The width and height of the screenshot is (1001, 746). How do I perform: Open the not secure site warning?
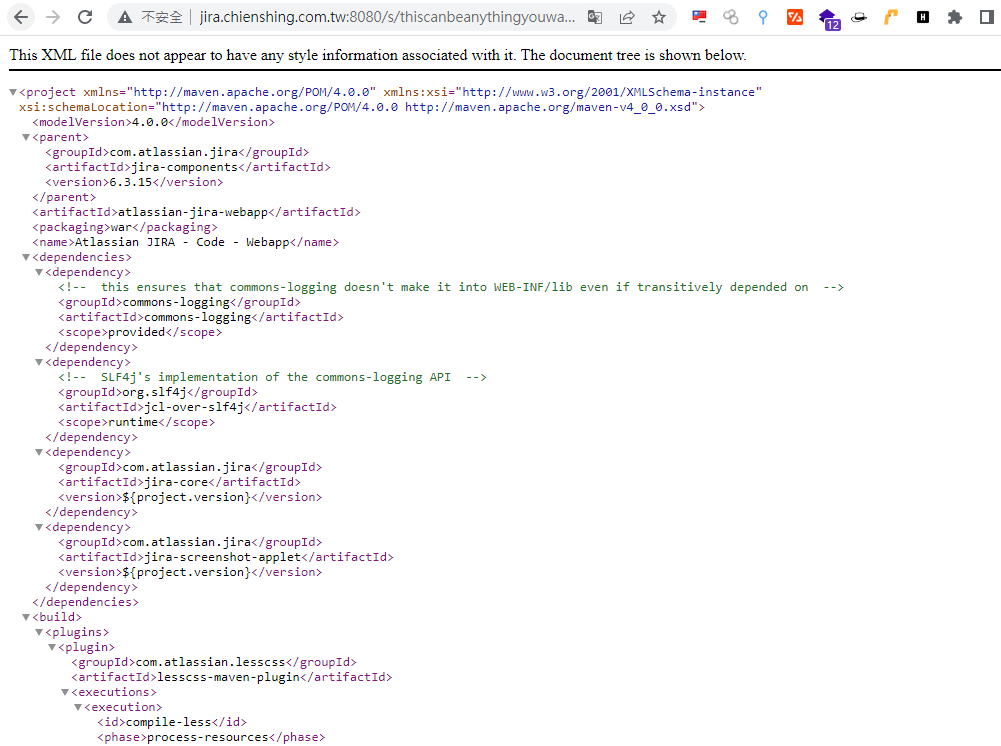152,17
